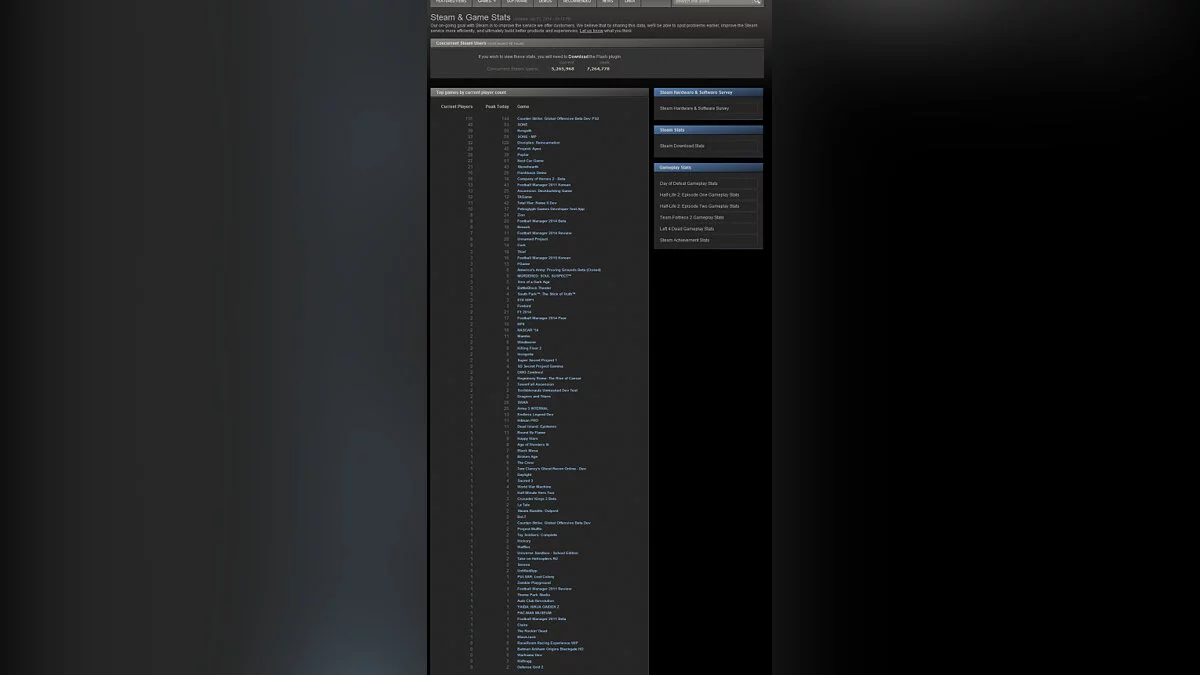Open Team Fortress 2 Gameplay Stats
Viewport: 1200px width, 675px height.
point(692,217)
